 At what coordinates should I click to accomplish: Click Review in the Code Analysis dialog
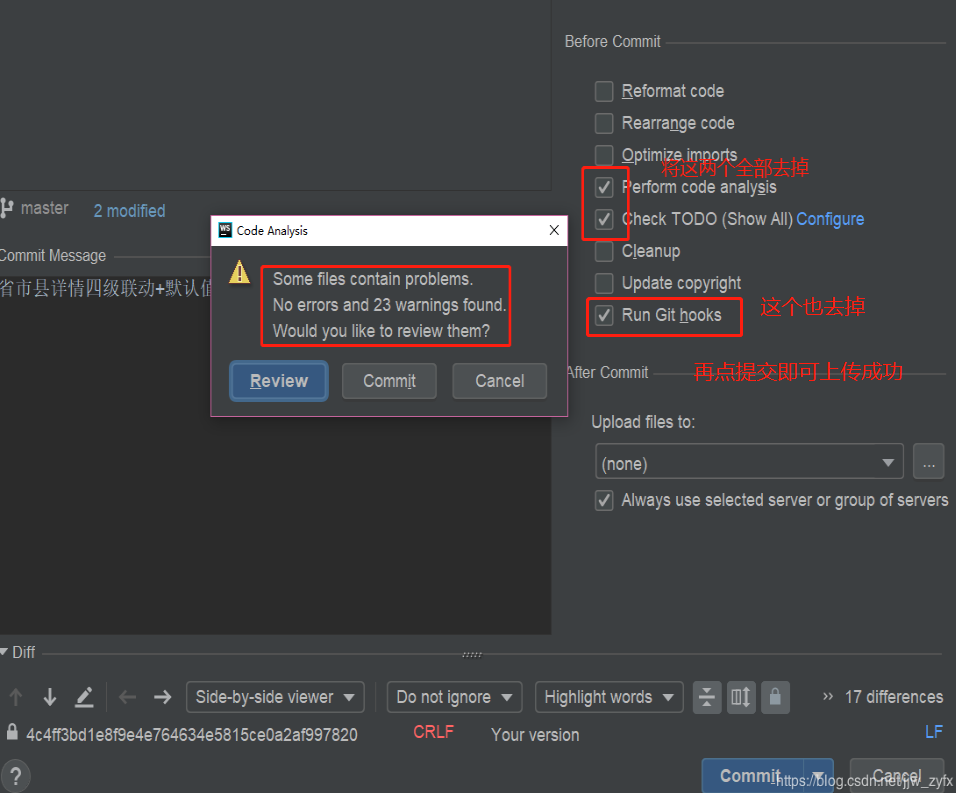tap(278, 381)
